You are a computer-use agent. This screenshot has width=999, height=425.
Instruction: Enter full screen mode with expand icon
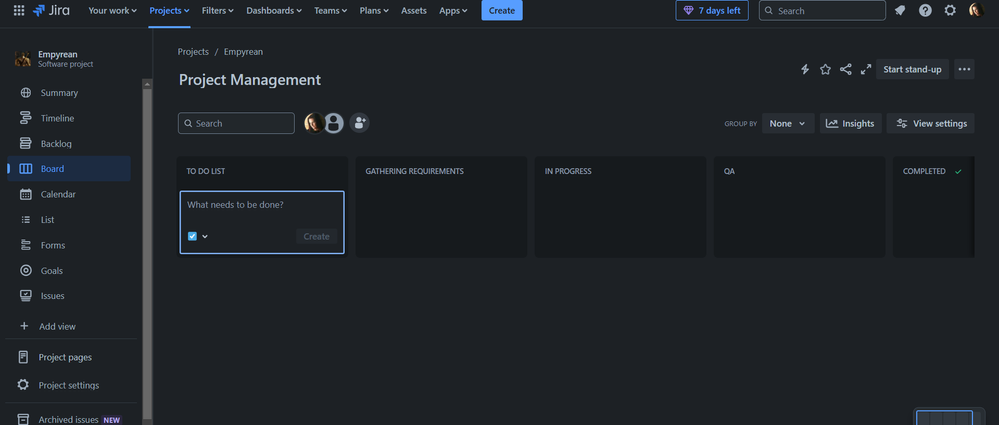(866, 69)
